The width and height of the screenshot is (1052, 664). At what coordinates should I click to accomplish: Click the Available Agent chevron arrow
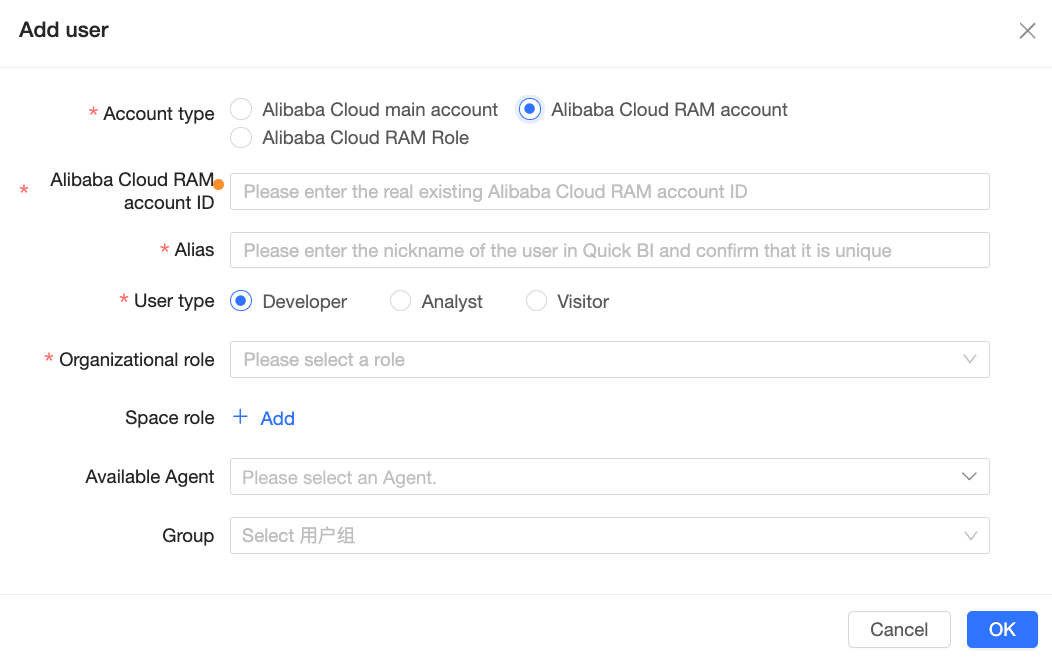coord(969,477)
